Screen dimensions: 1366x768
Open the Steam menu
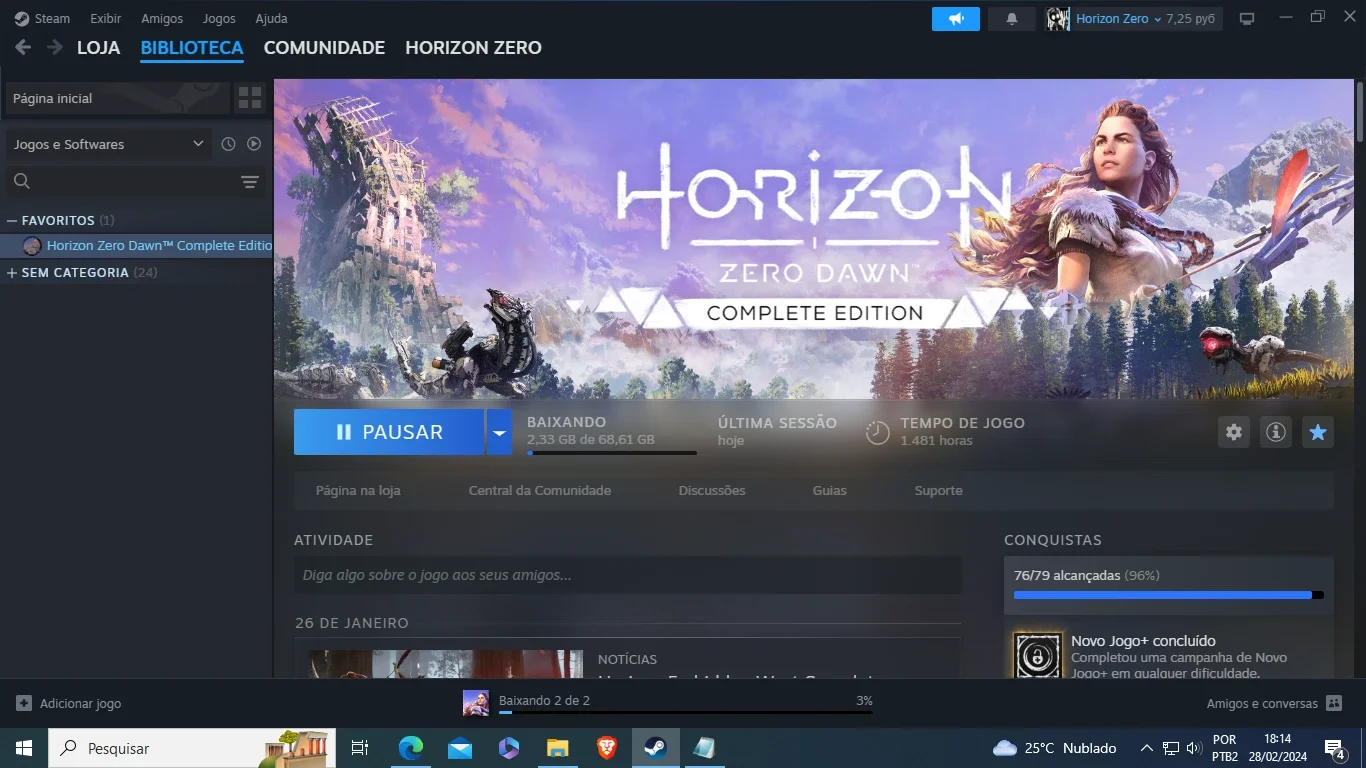pyautogui.click(x=52, y=19)
